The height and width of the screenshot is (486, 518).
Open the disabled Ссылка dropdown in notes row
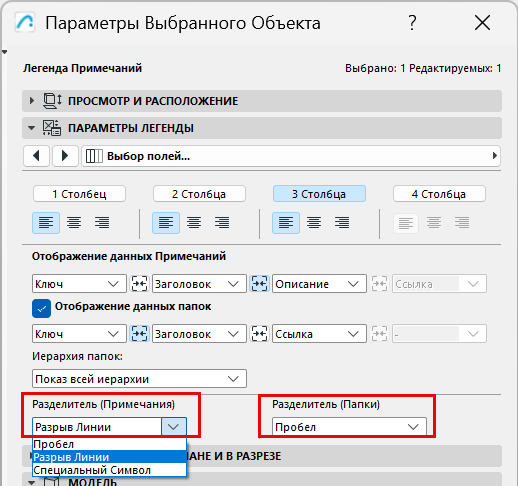coord(439,284)
